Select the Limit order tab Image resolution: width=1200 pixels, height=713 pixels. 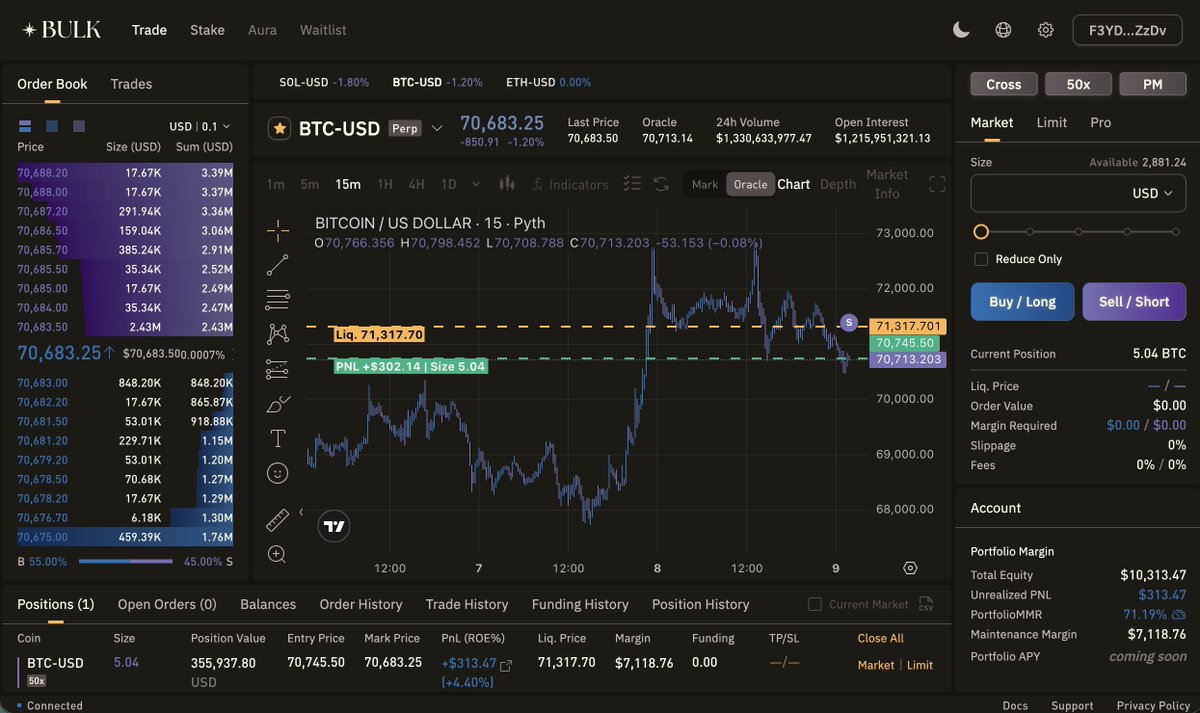[1051, 122]
